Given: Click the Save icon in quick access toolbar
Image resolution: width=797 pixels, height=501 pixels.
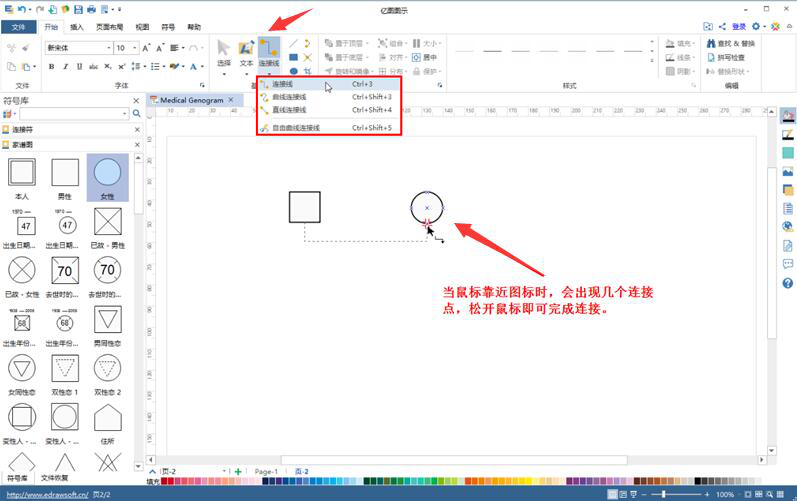Looking at the screenshot, I should click(x=78, y=9).
